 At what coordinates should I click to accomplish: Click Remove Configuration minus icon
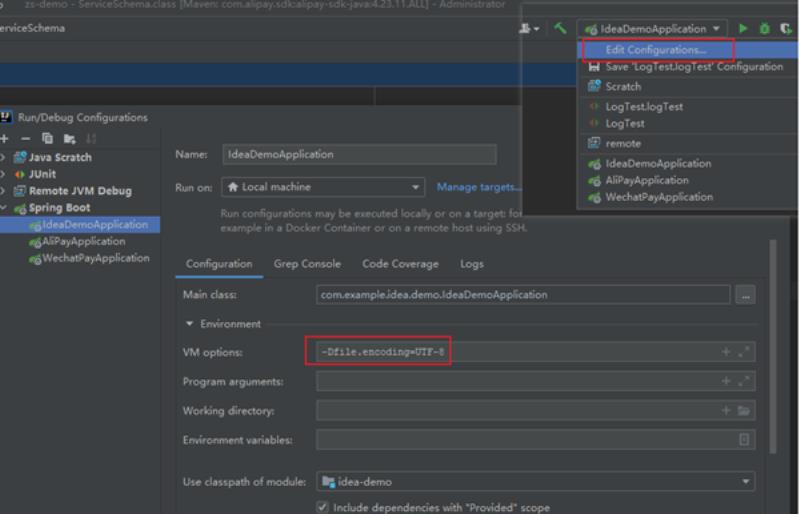(x=26, y=139)
